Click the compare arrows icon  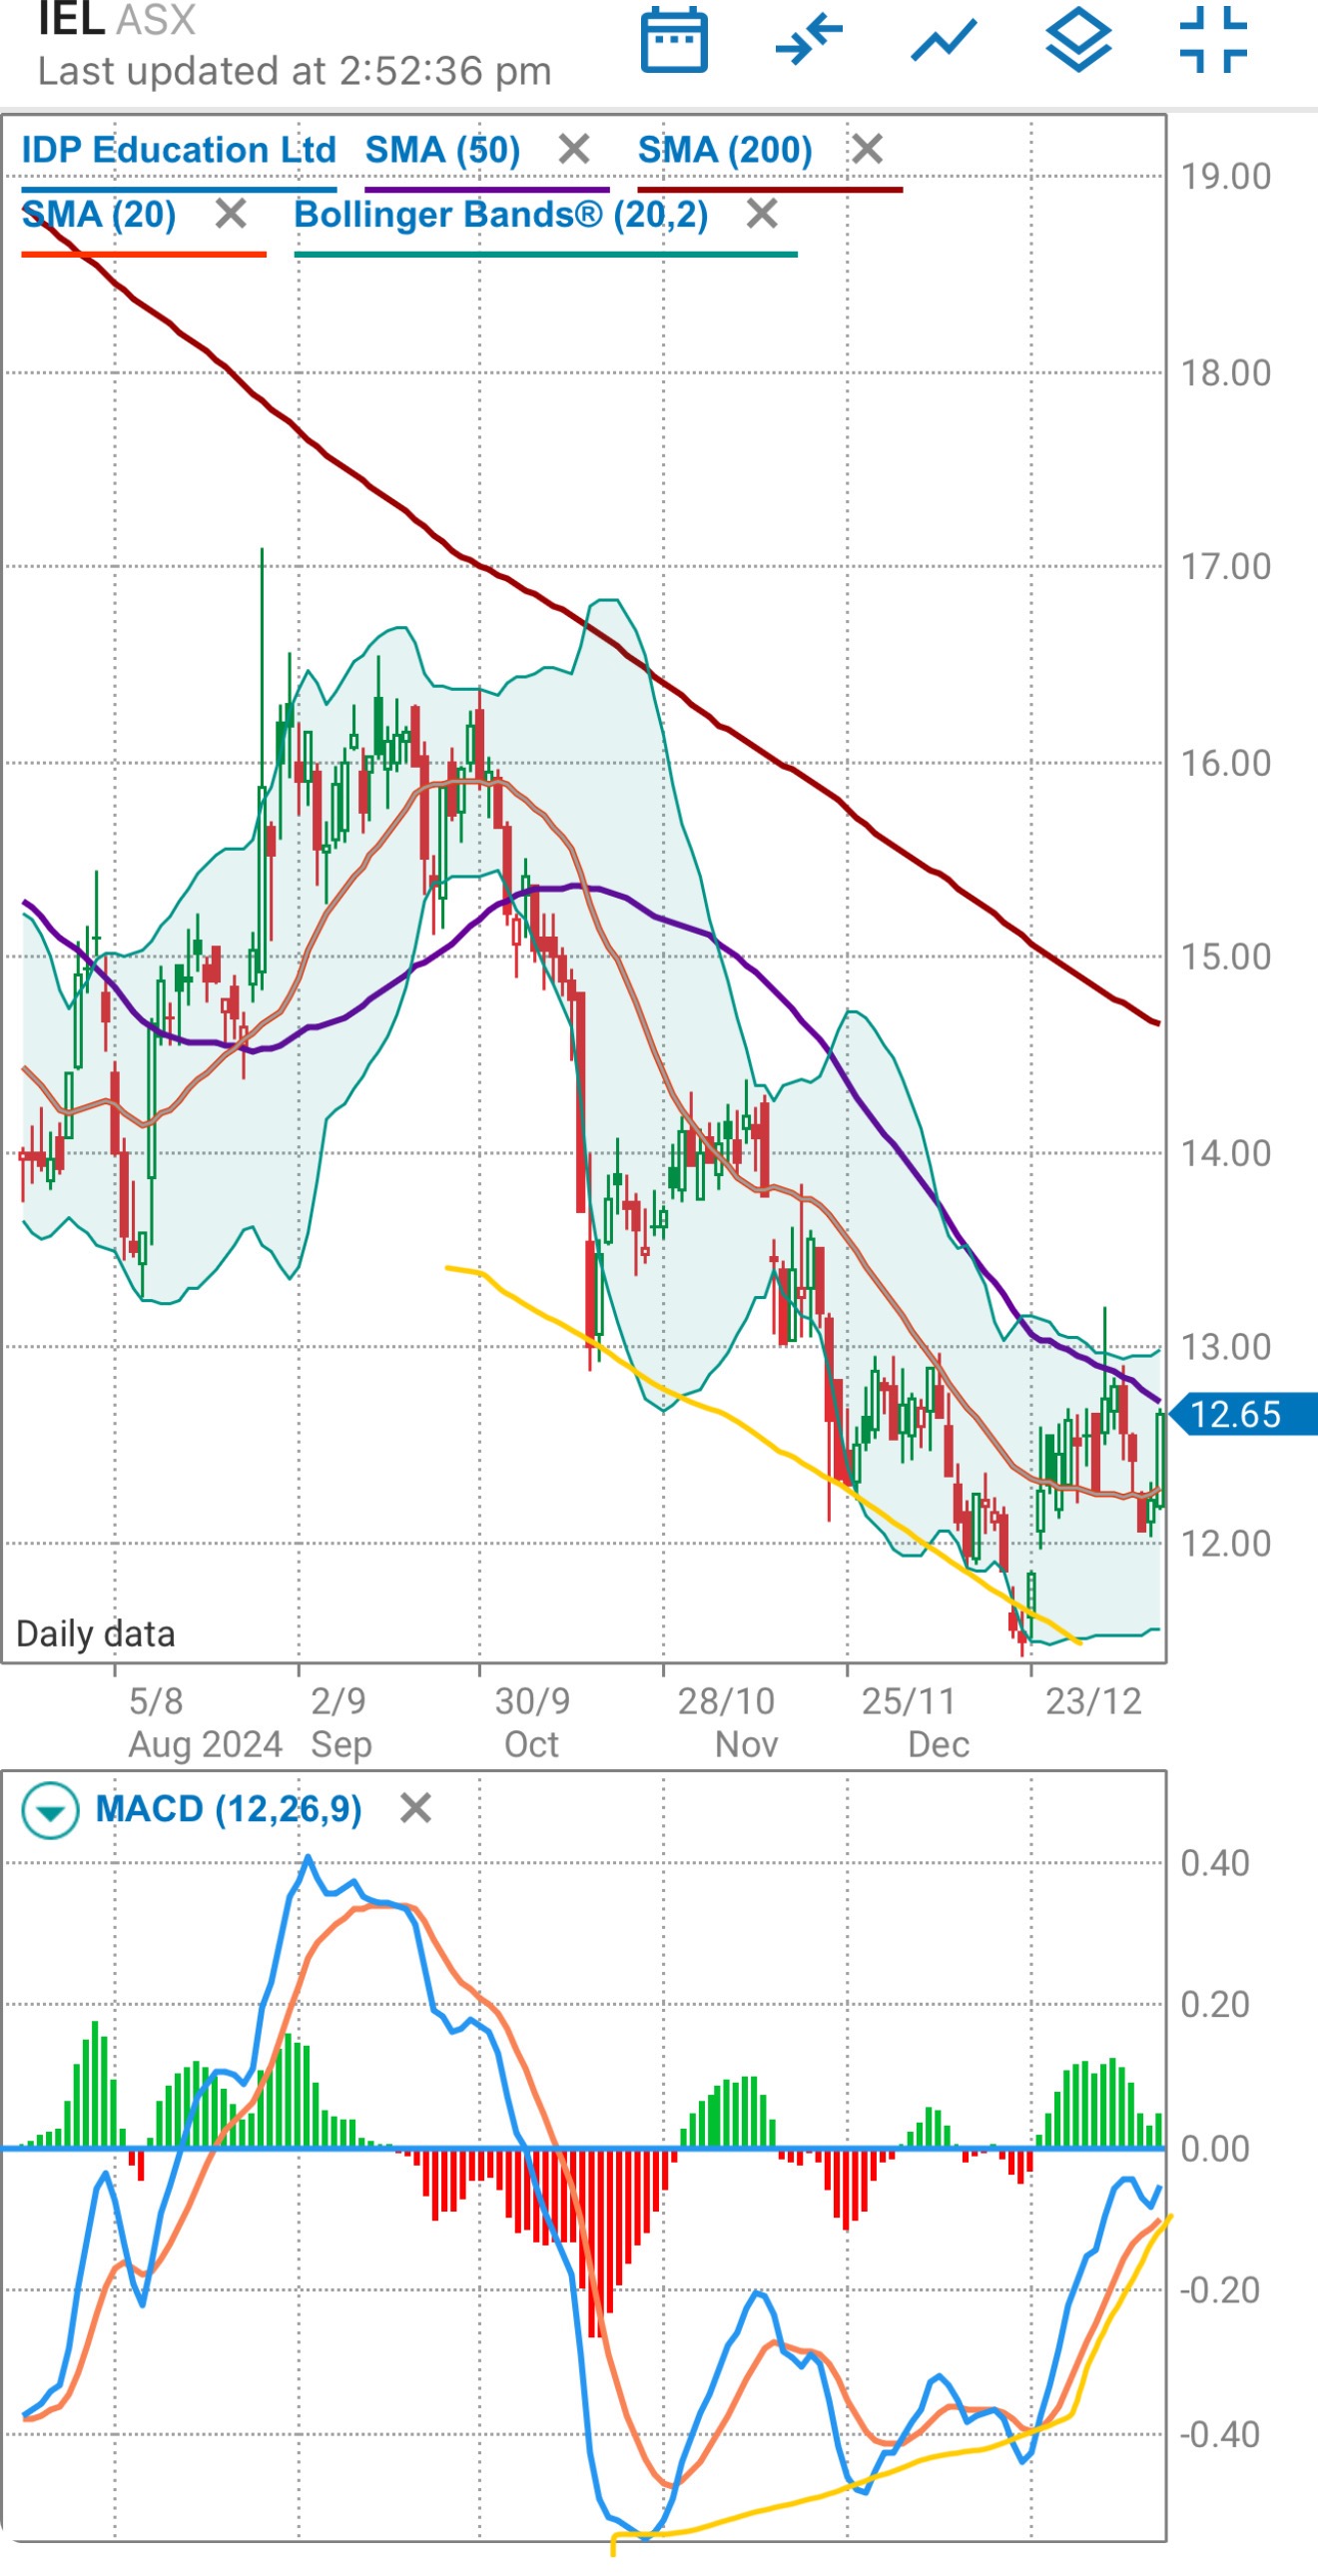[808, 40]
